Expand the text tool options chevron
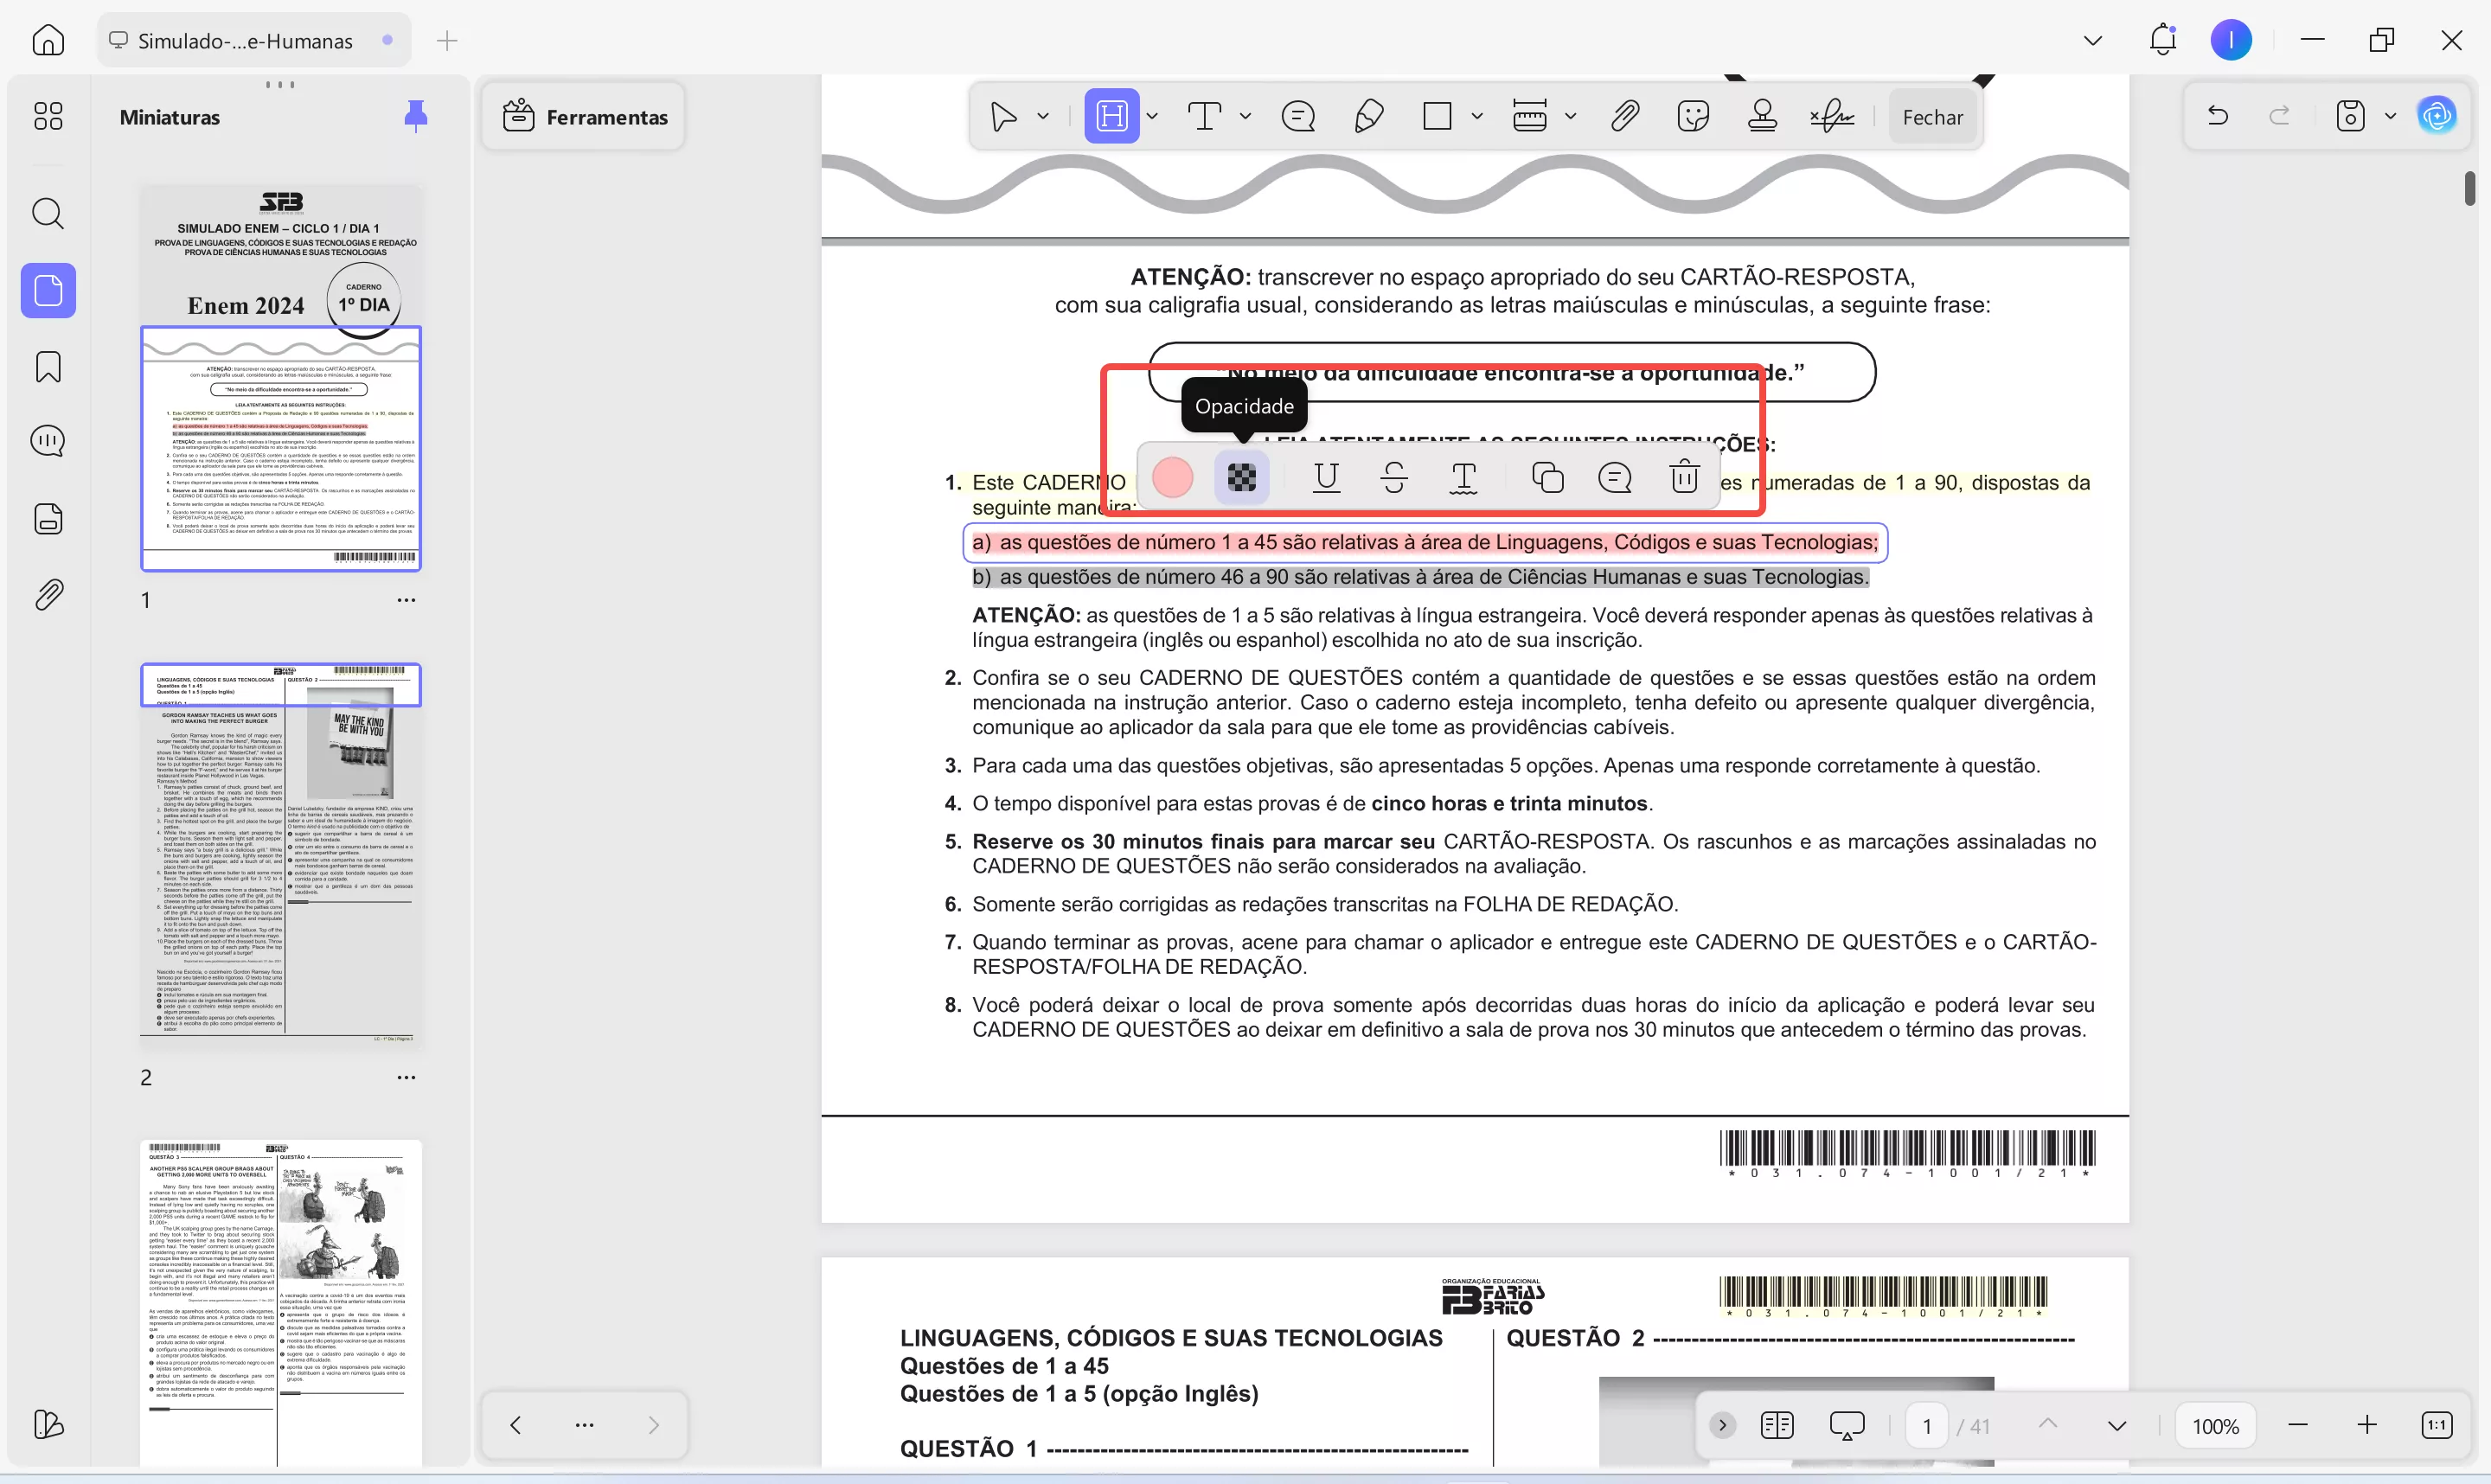 (1245, 115)
